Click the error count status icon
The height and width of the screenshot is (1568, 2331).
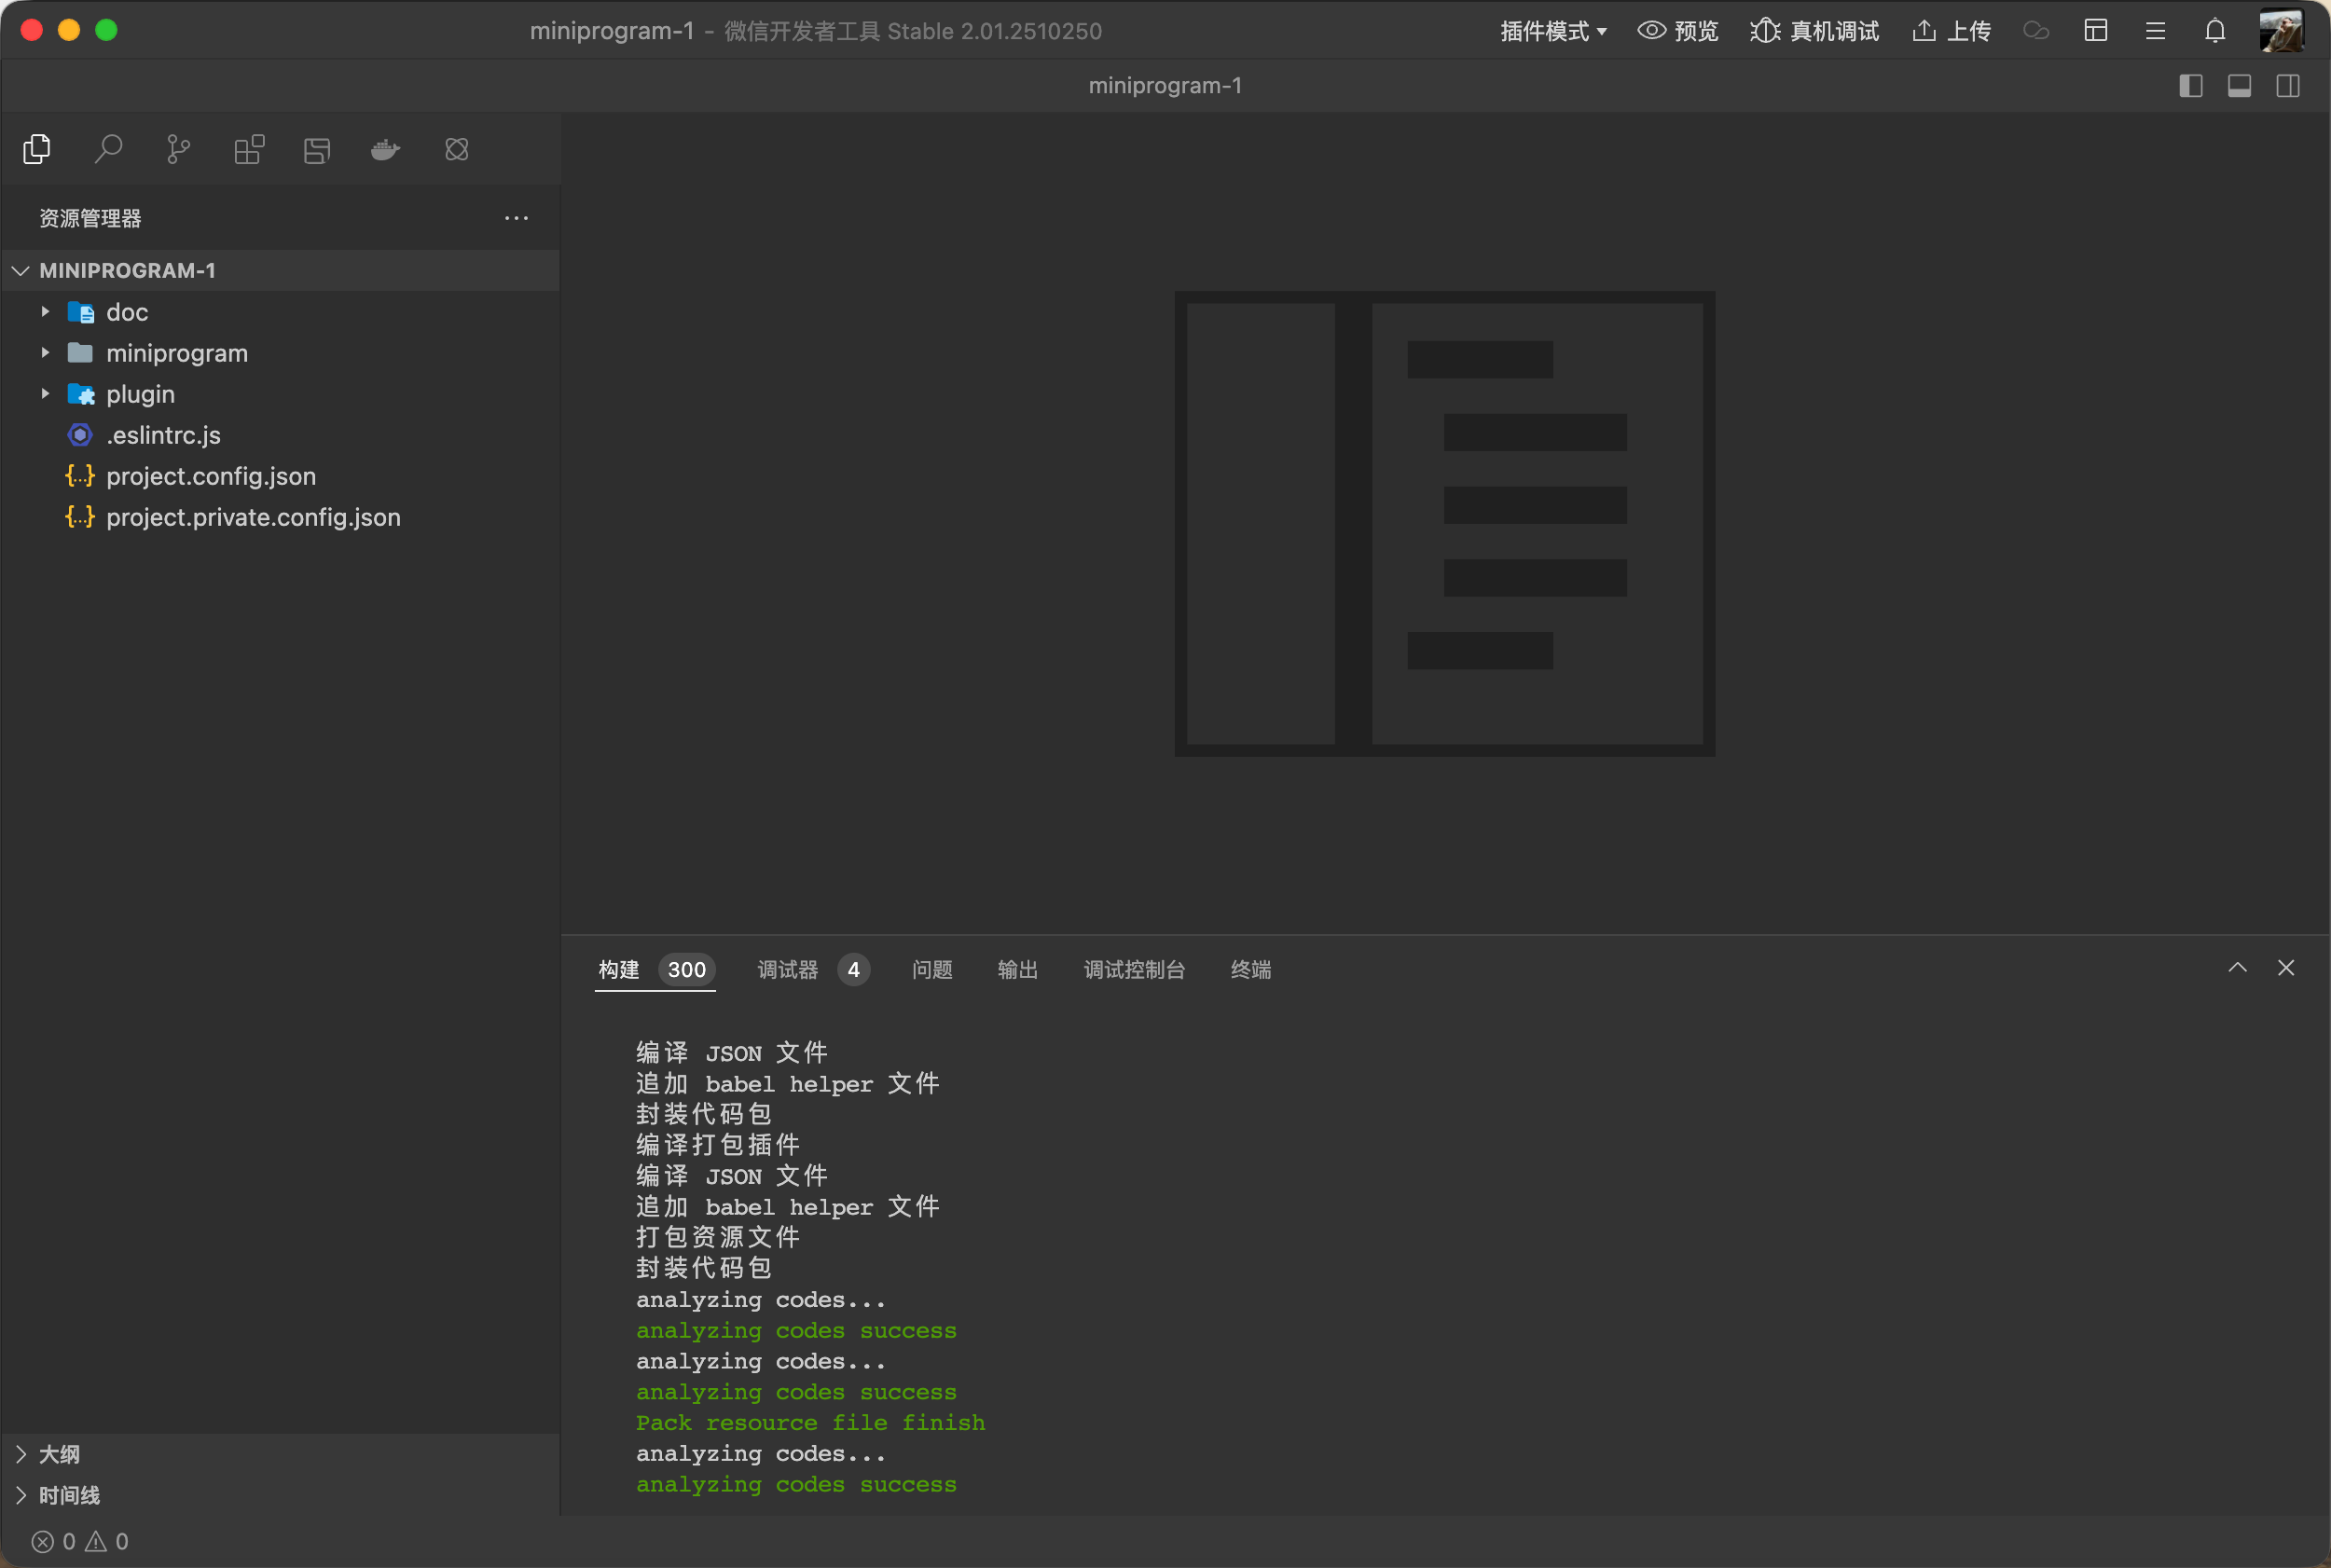click(43, 1541)
